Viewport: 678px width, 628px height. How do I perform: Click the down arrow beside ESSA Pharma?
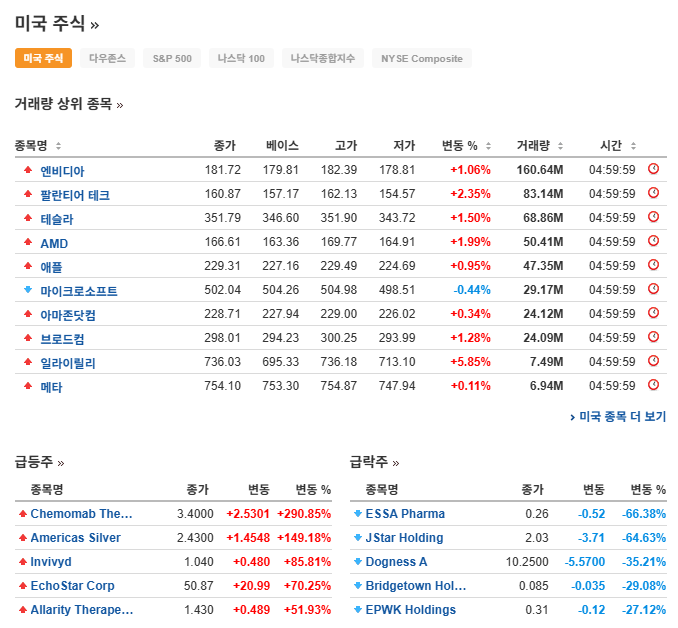(358, 514)
